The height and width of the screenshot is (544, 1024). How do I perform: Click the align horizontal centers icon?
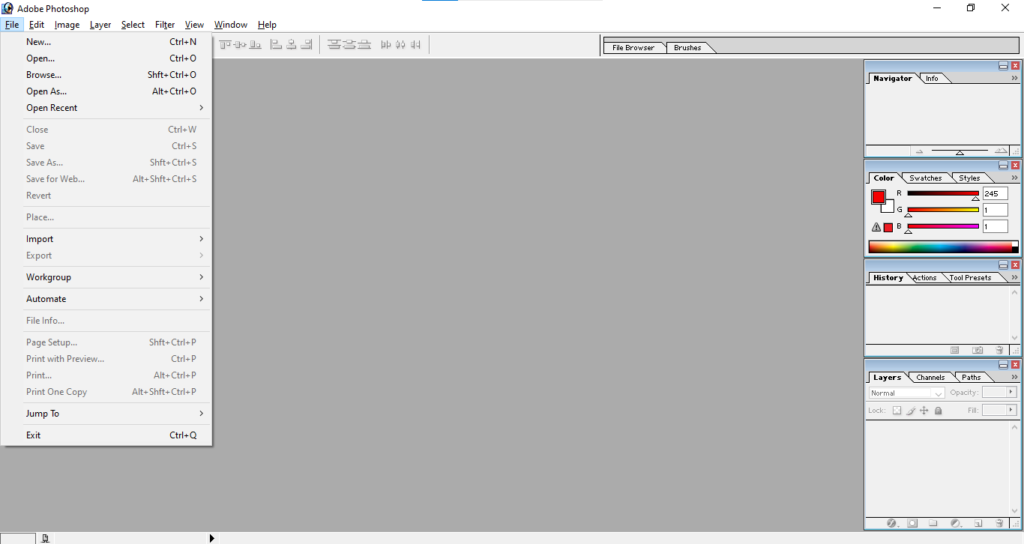pyautogui.click(x=291, y=44)
